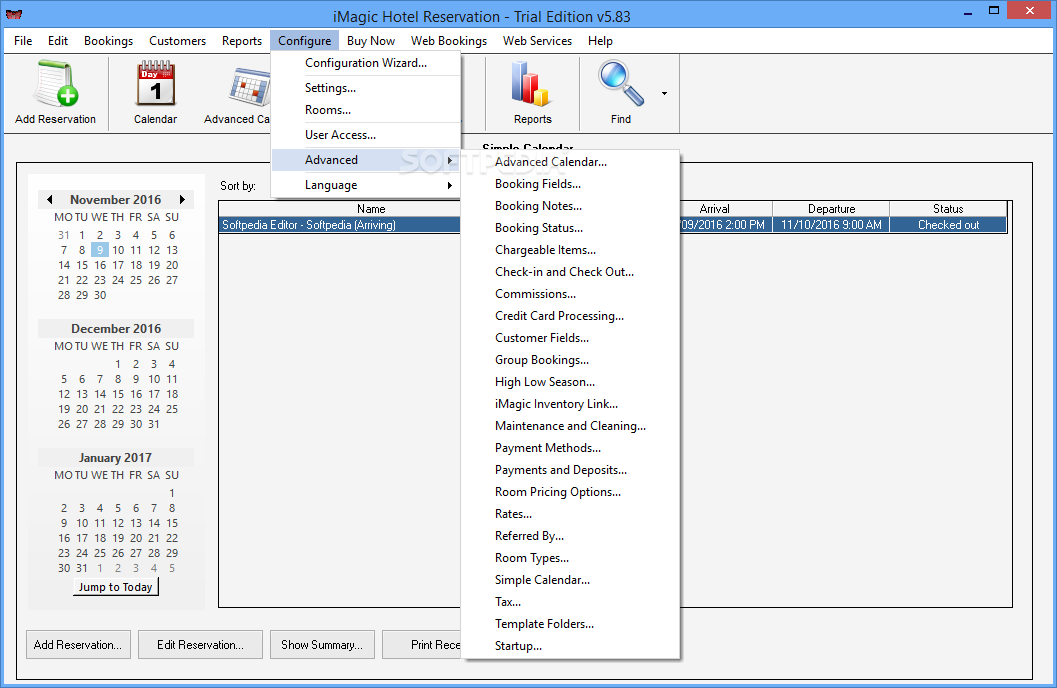Select iMagic Inventory Link... entry

pos(570,404)
